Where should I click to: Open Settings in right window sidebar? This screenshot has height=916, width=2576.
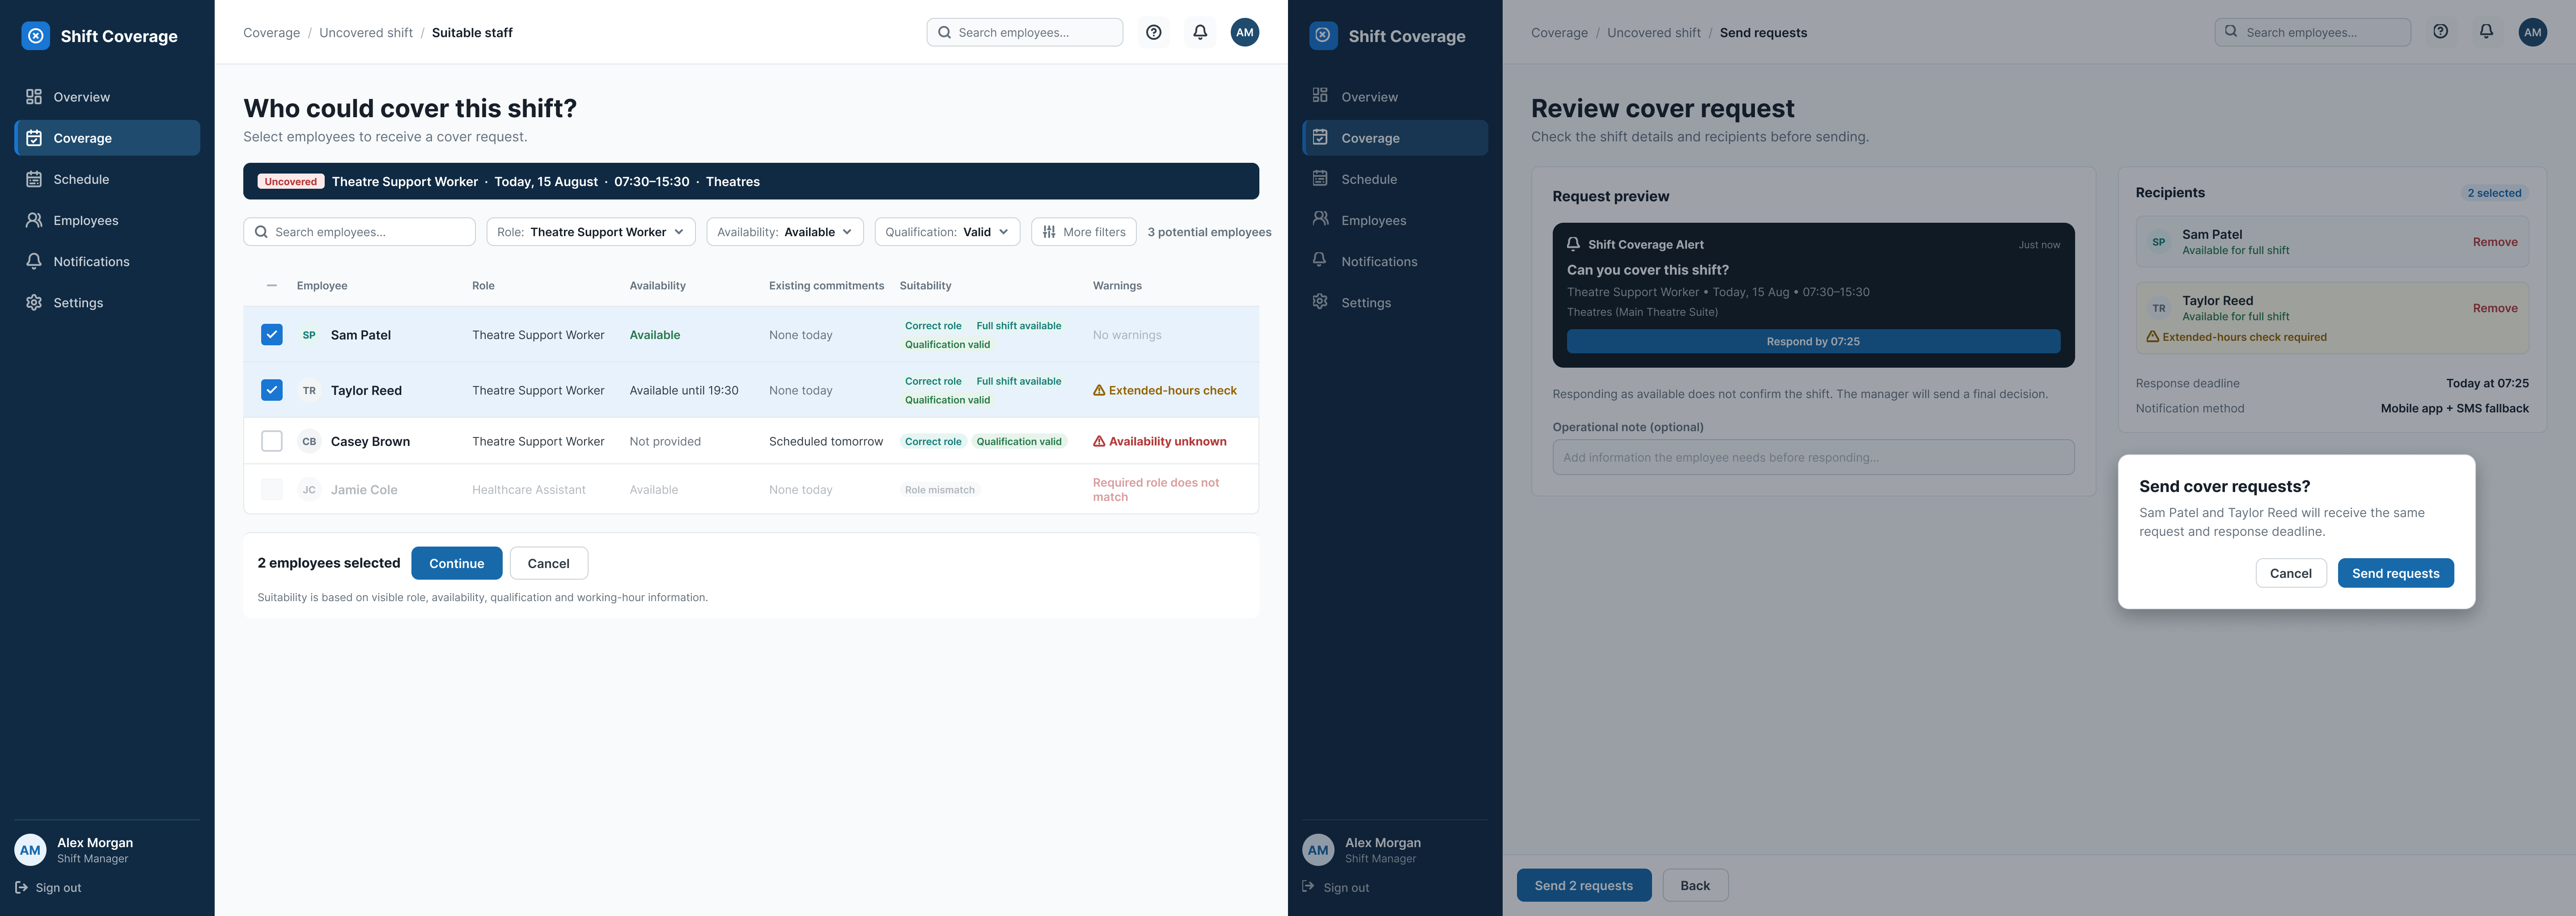(1395, 302)
